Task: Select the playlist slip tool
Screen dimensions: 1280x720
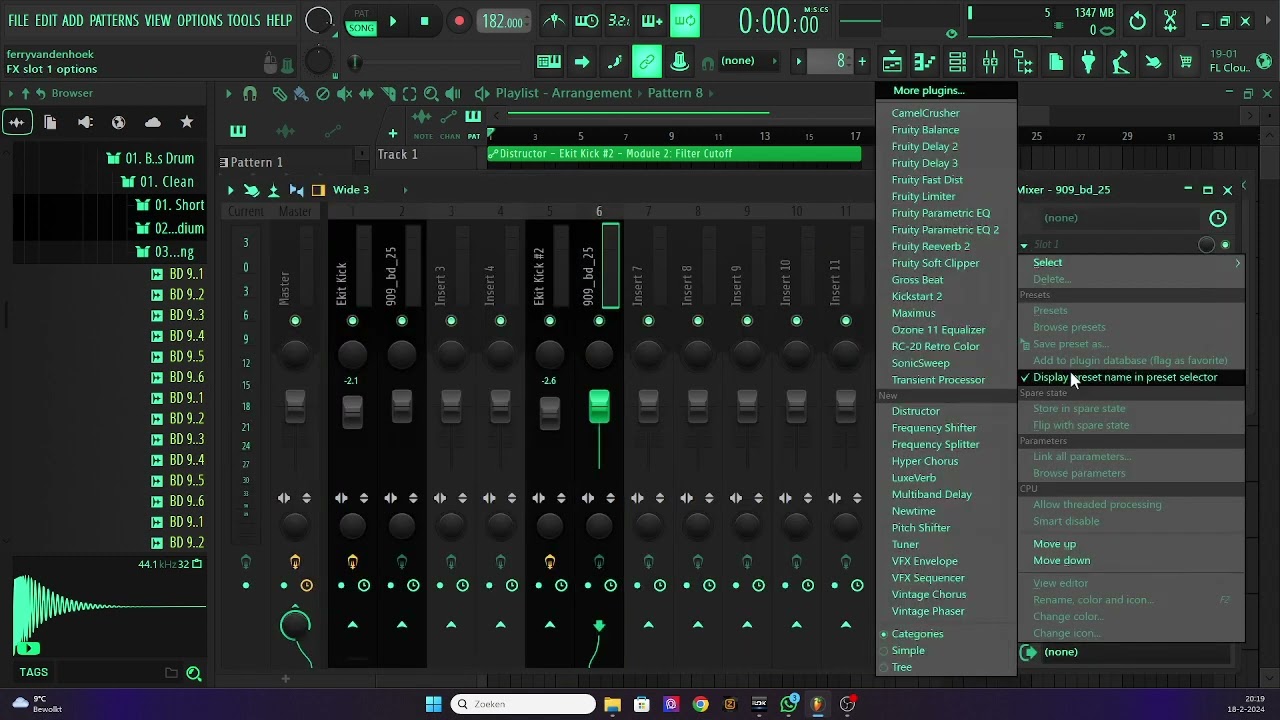Action: coord(366,93)
